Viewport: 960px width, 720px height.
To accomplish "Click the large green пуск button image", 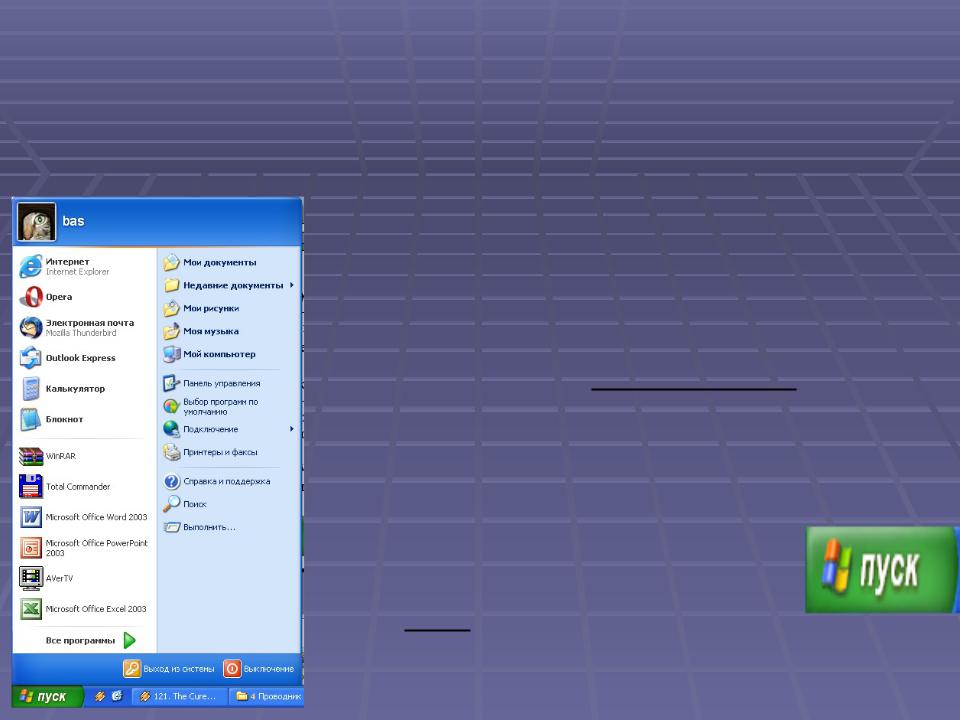I will [882, 569].
